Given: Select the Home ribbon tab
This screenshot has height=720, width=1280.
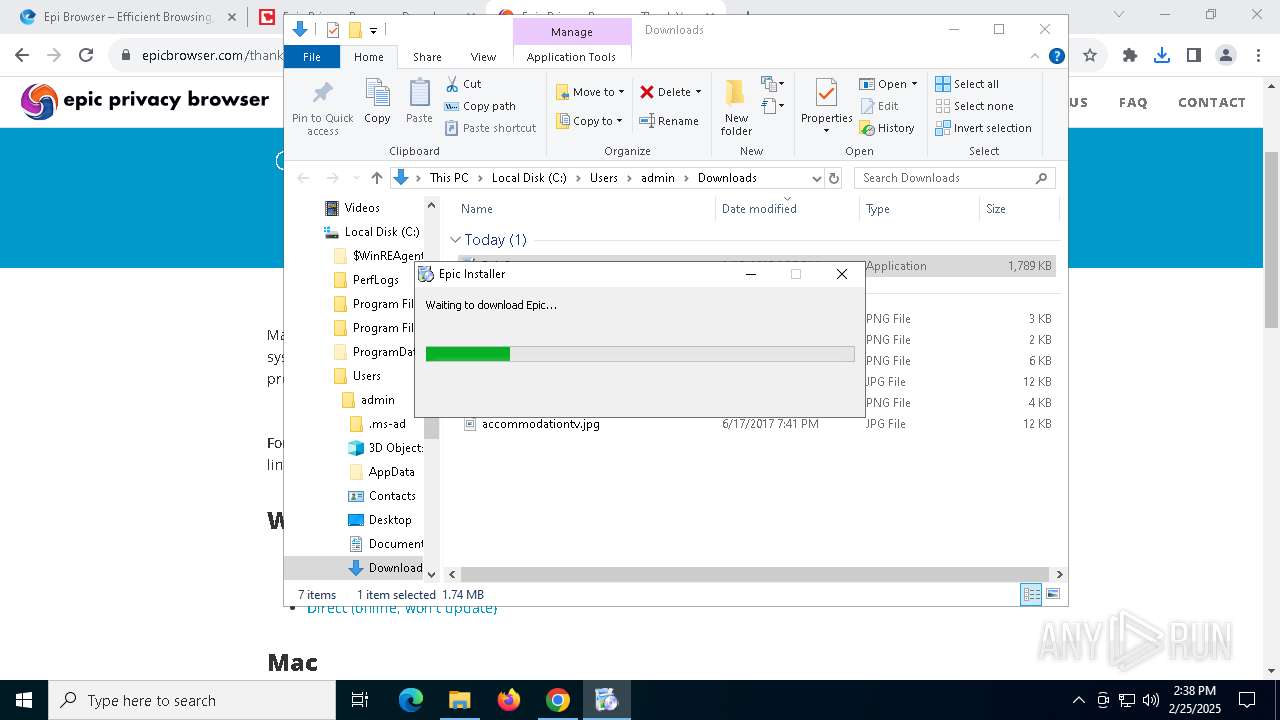Looking at the screenshot, I should pos(368,57).
